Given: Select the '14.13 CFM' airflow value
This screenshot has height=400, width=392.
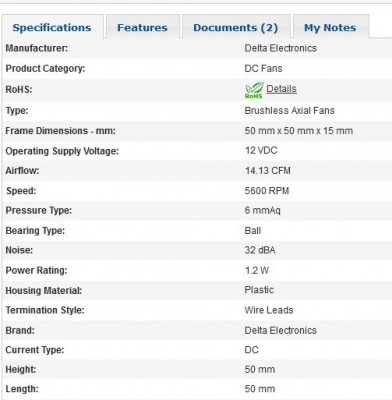Looking at the screenshot, I should click(x=268, y=171).
